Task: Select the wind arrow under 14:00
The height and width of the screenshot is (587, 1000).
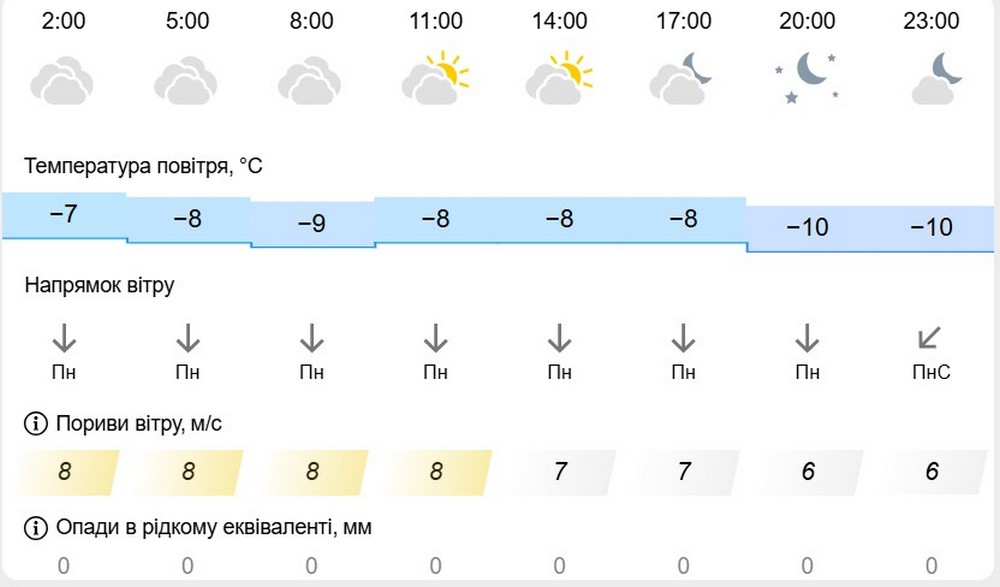Action: (560, 337)
